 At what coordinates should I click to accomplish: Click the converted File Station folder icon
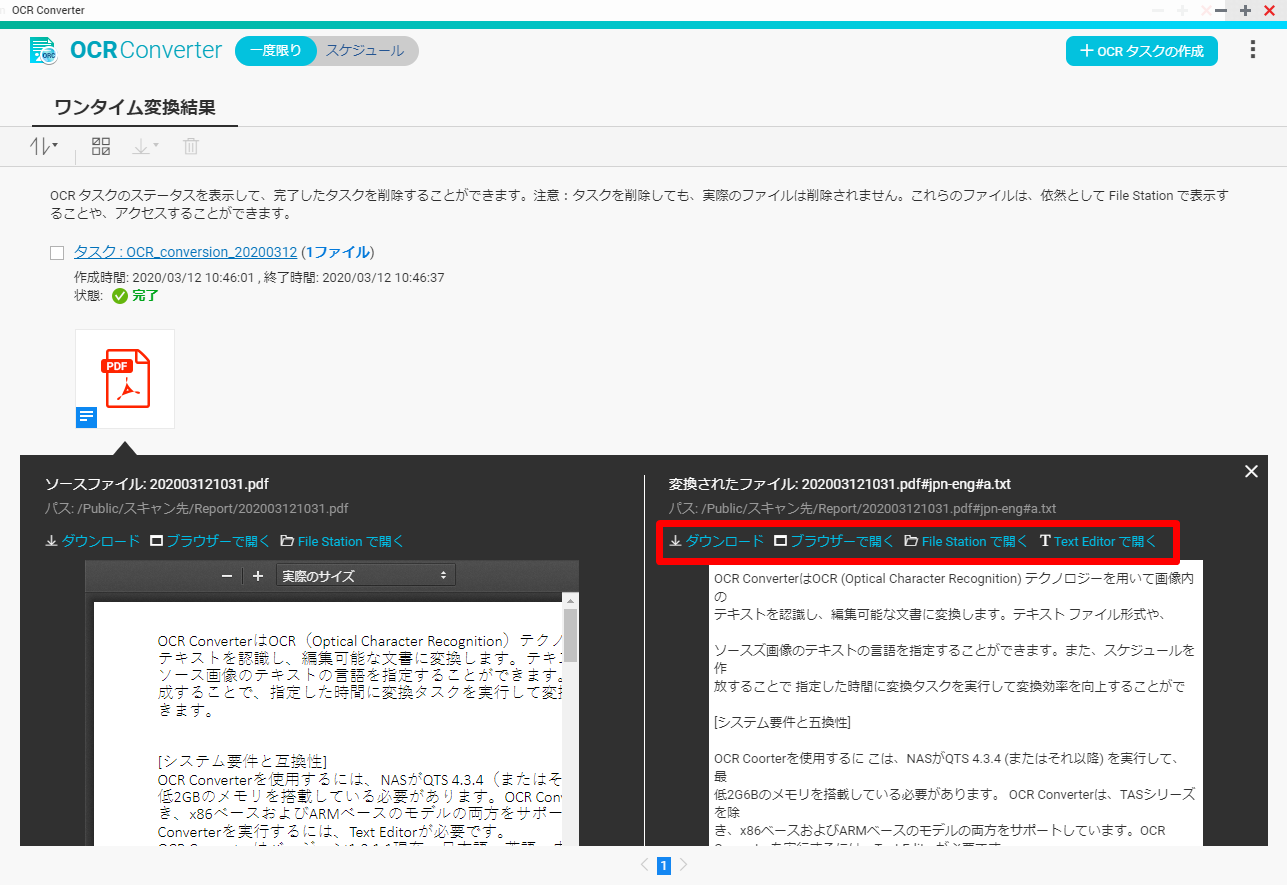coord(911,541)
